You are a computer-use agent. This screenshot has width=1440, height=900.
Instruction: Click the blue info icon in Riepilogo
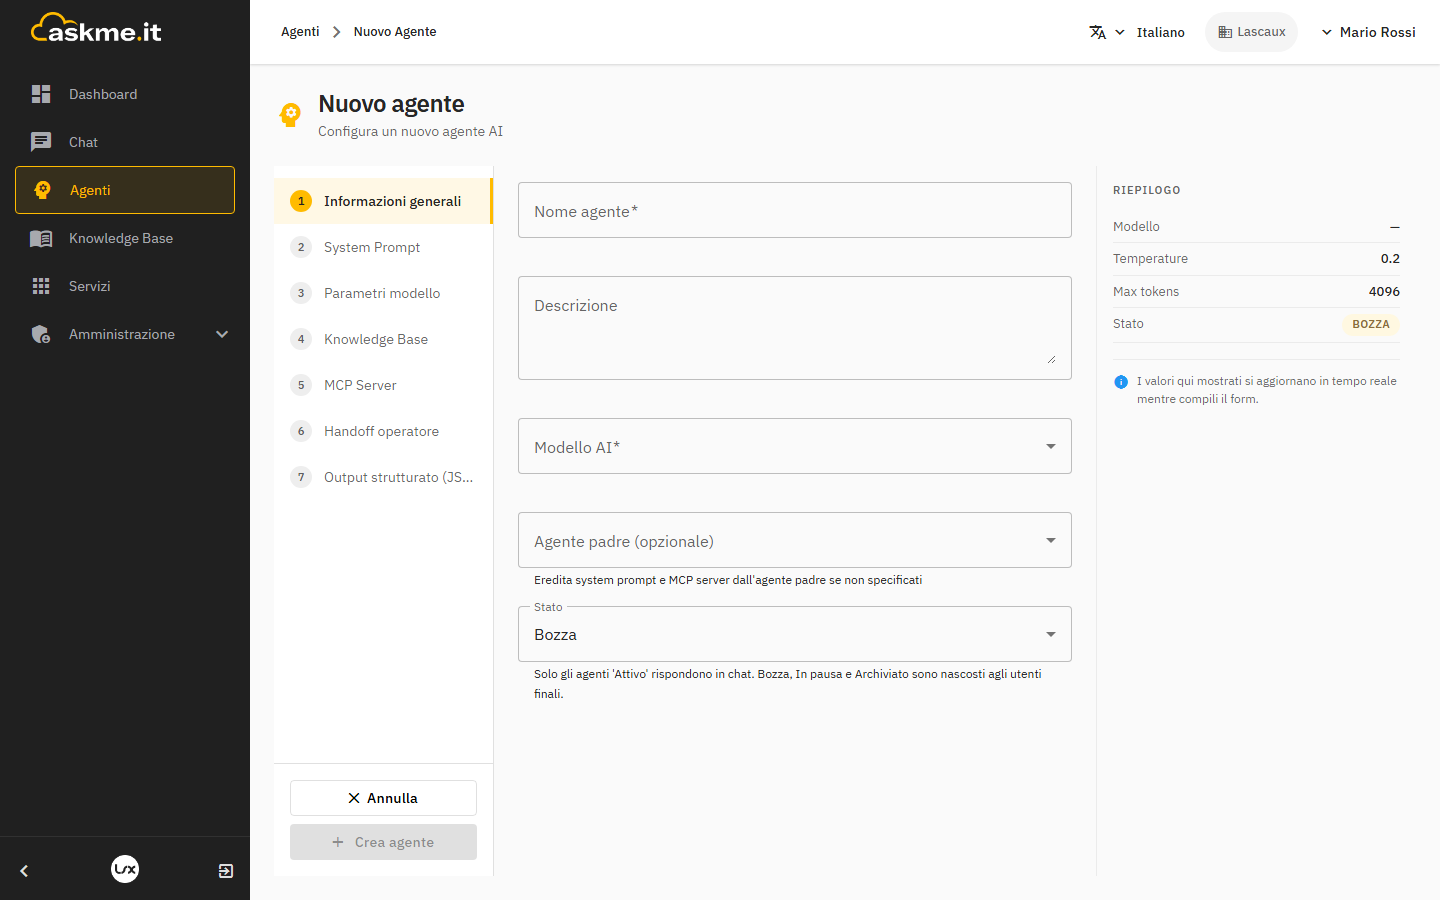click(x=1121, y=381)
